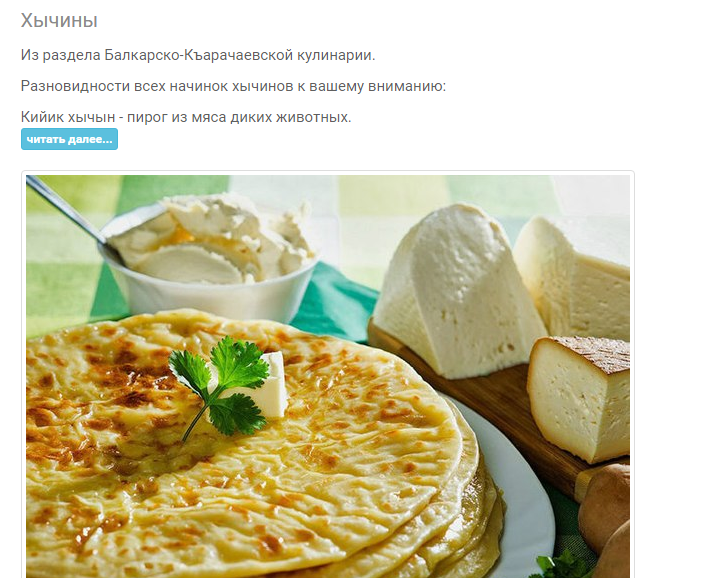Click the parsley sprig on the flatbread
This screenshot has width=727, height=578.
218,385
